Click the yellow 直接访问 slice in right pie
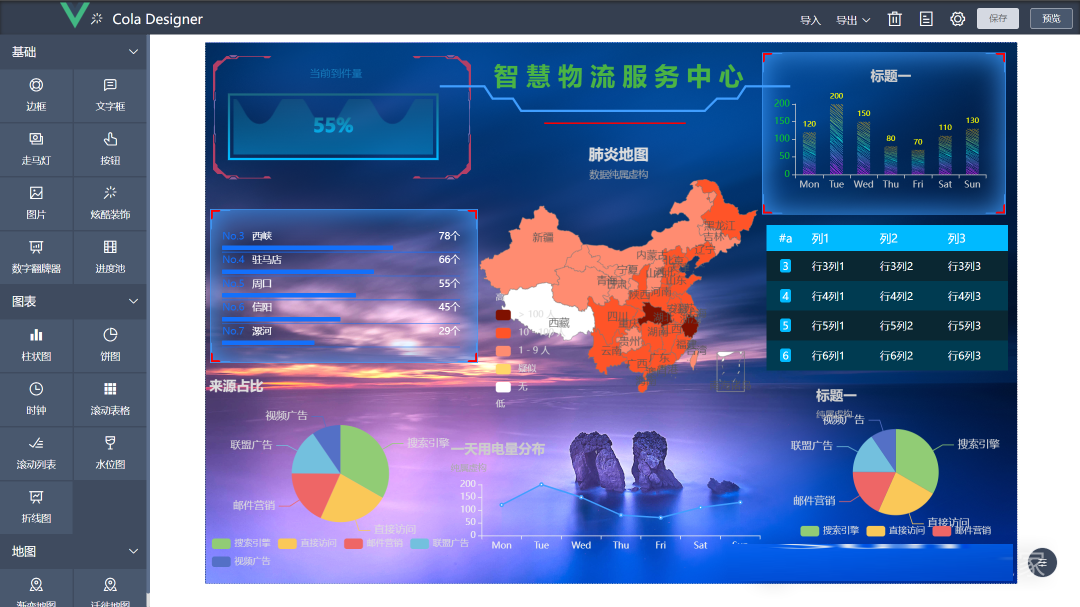The image size is (1080, 607). 903,495
